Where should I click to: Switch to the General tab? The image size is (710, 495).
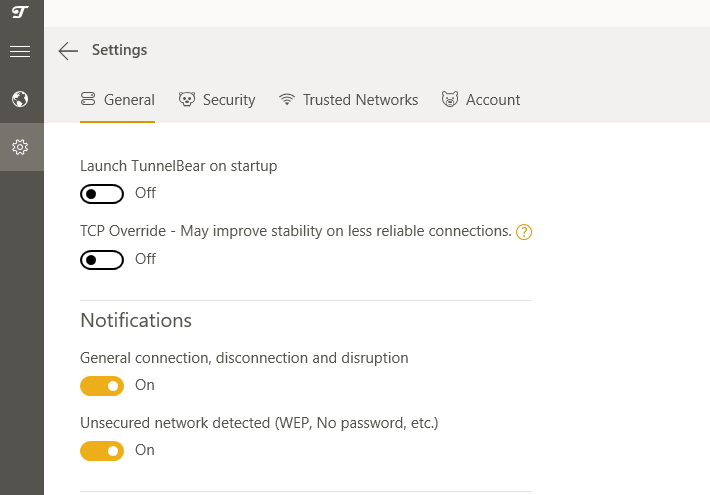pos(117,100)
